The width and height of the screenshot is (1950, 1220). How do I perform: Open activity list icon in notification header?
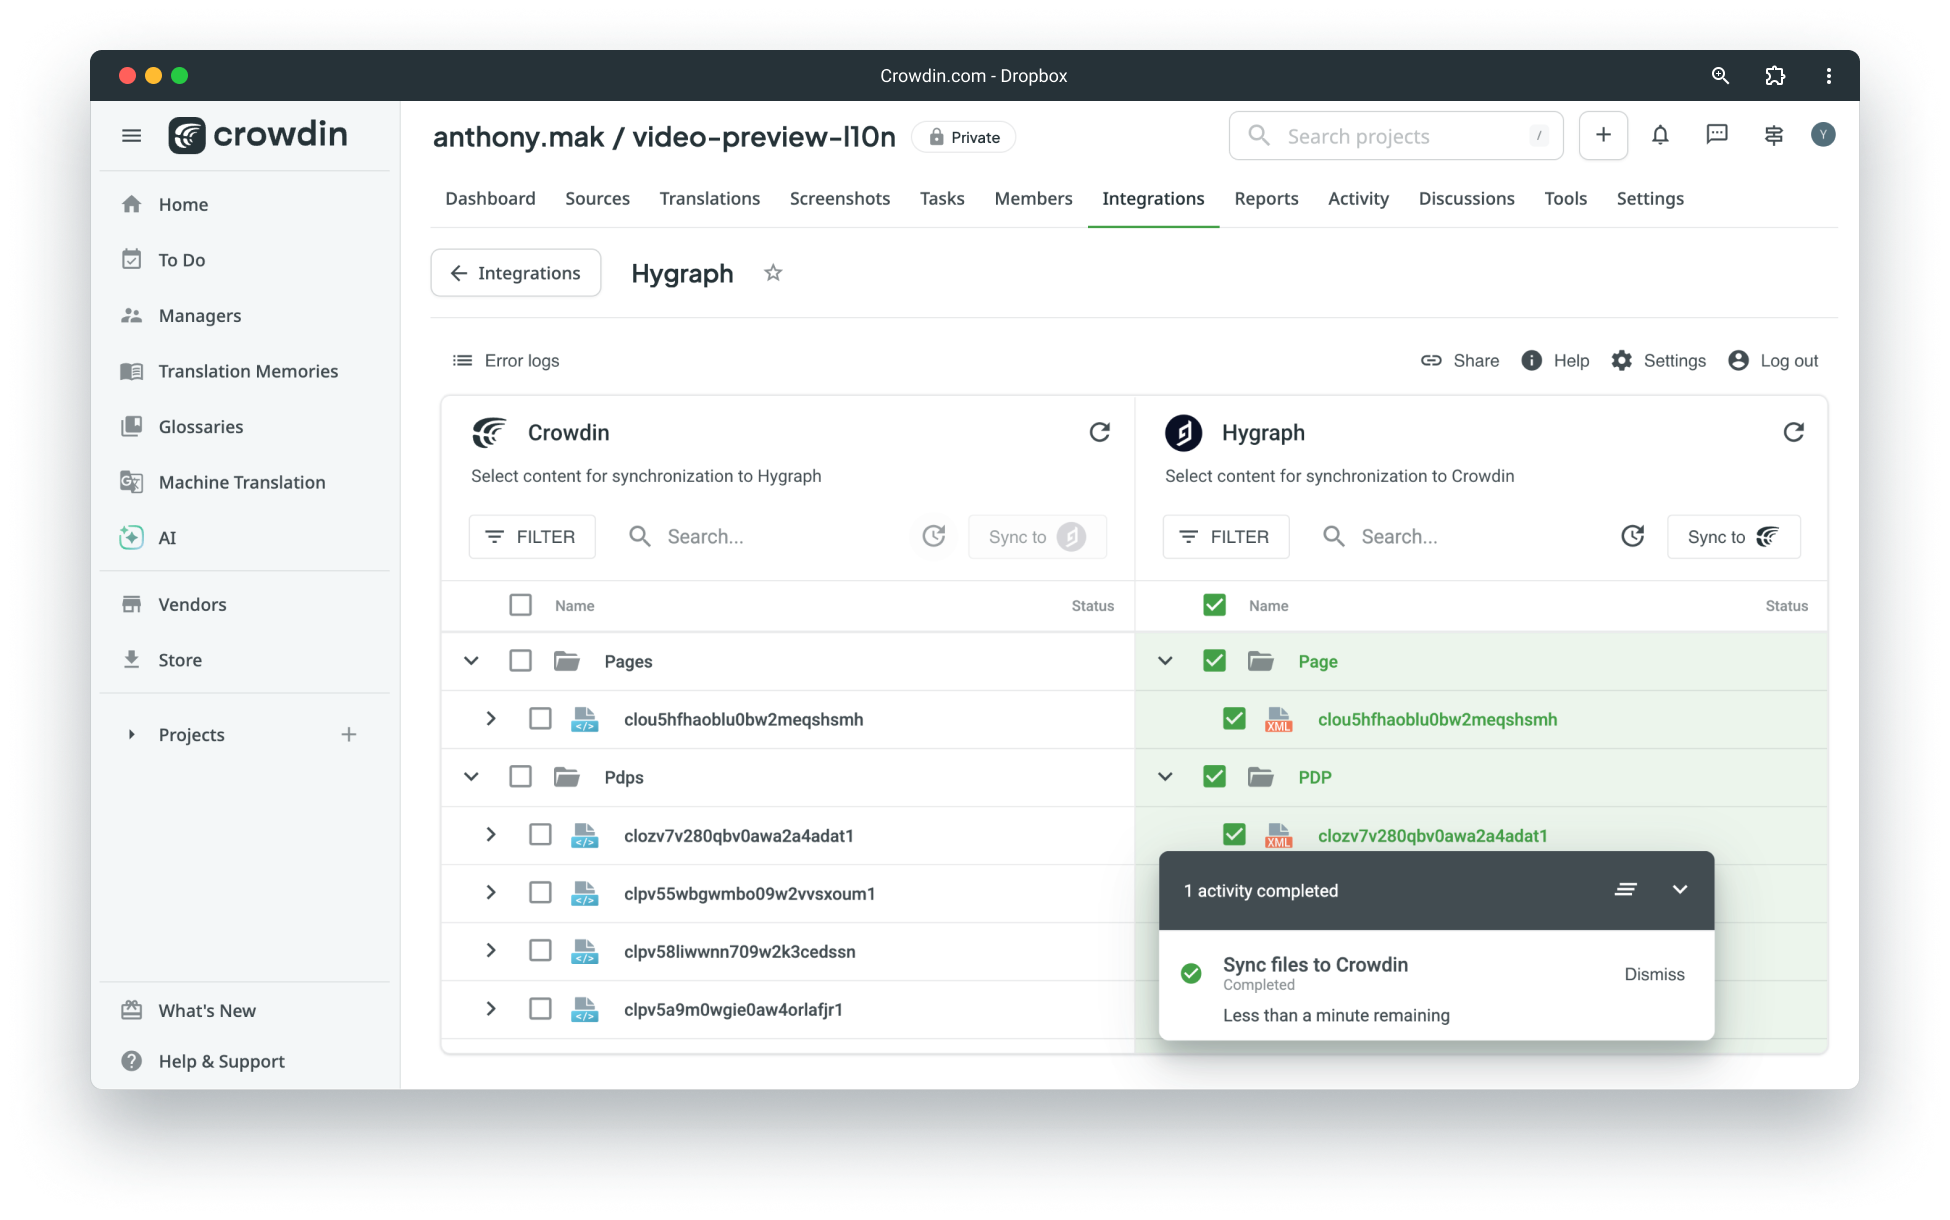tap(1626, 890)
